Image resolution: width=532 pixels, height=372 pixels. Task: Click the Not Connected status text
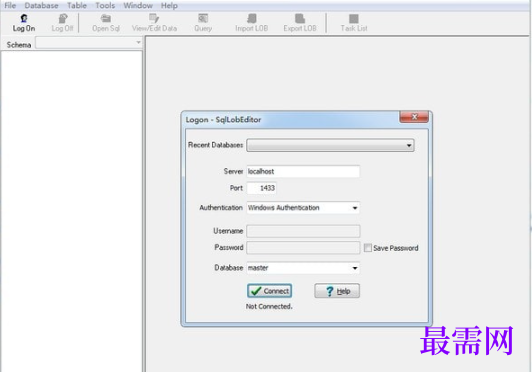coord(269,306)
